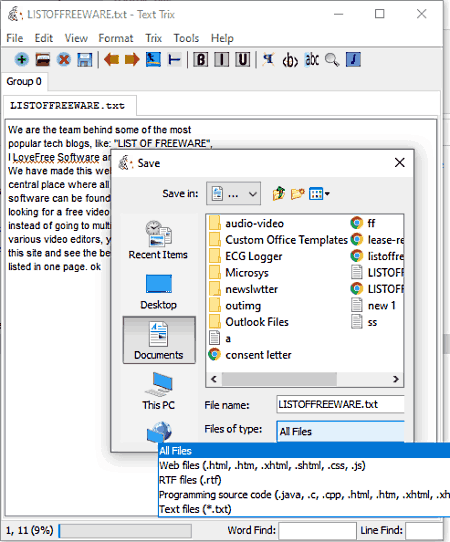450x542 pixels.
Task: Select the ss file
Action: coord(364,322)
